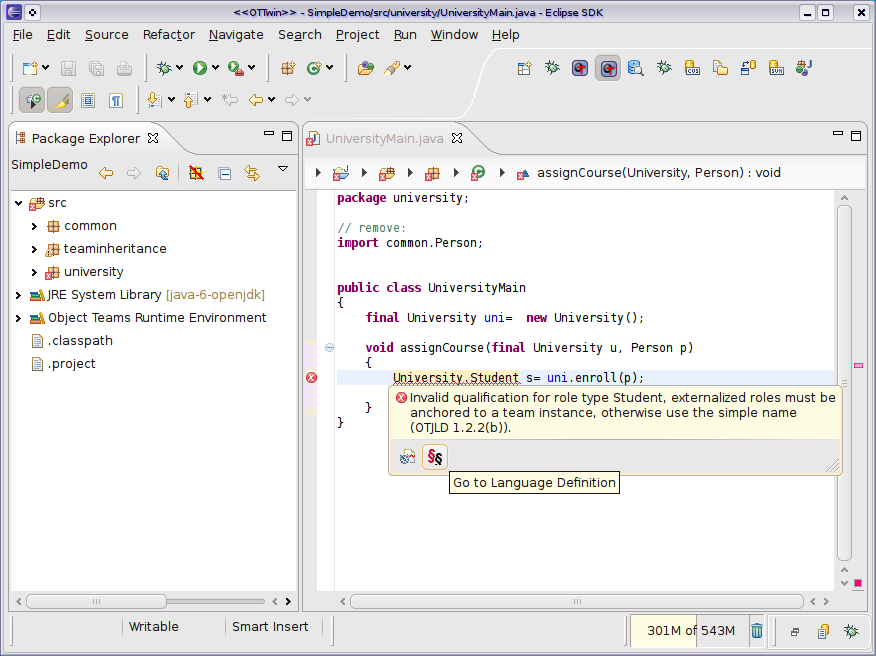Click the Up one level icon in Package Explorer
The height and width of the screenshot is (656, 876).
[162, 173]
